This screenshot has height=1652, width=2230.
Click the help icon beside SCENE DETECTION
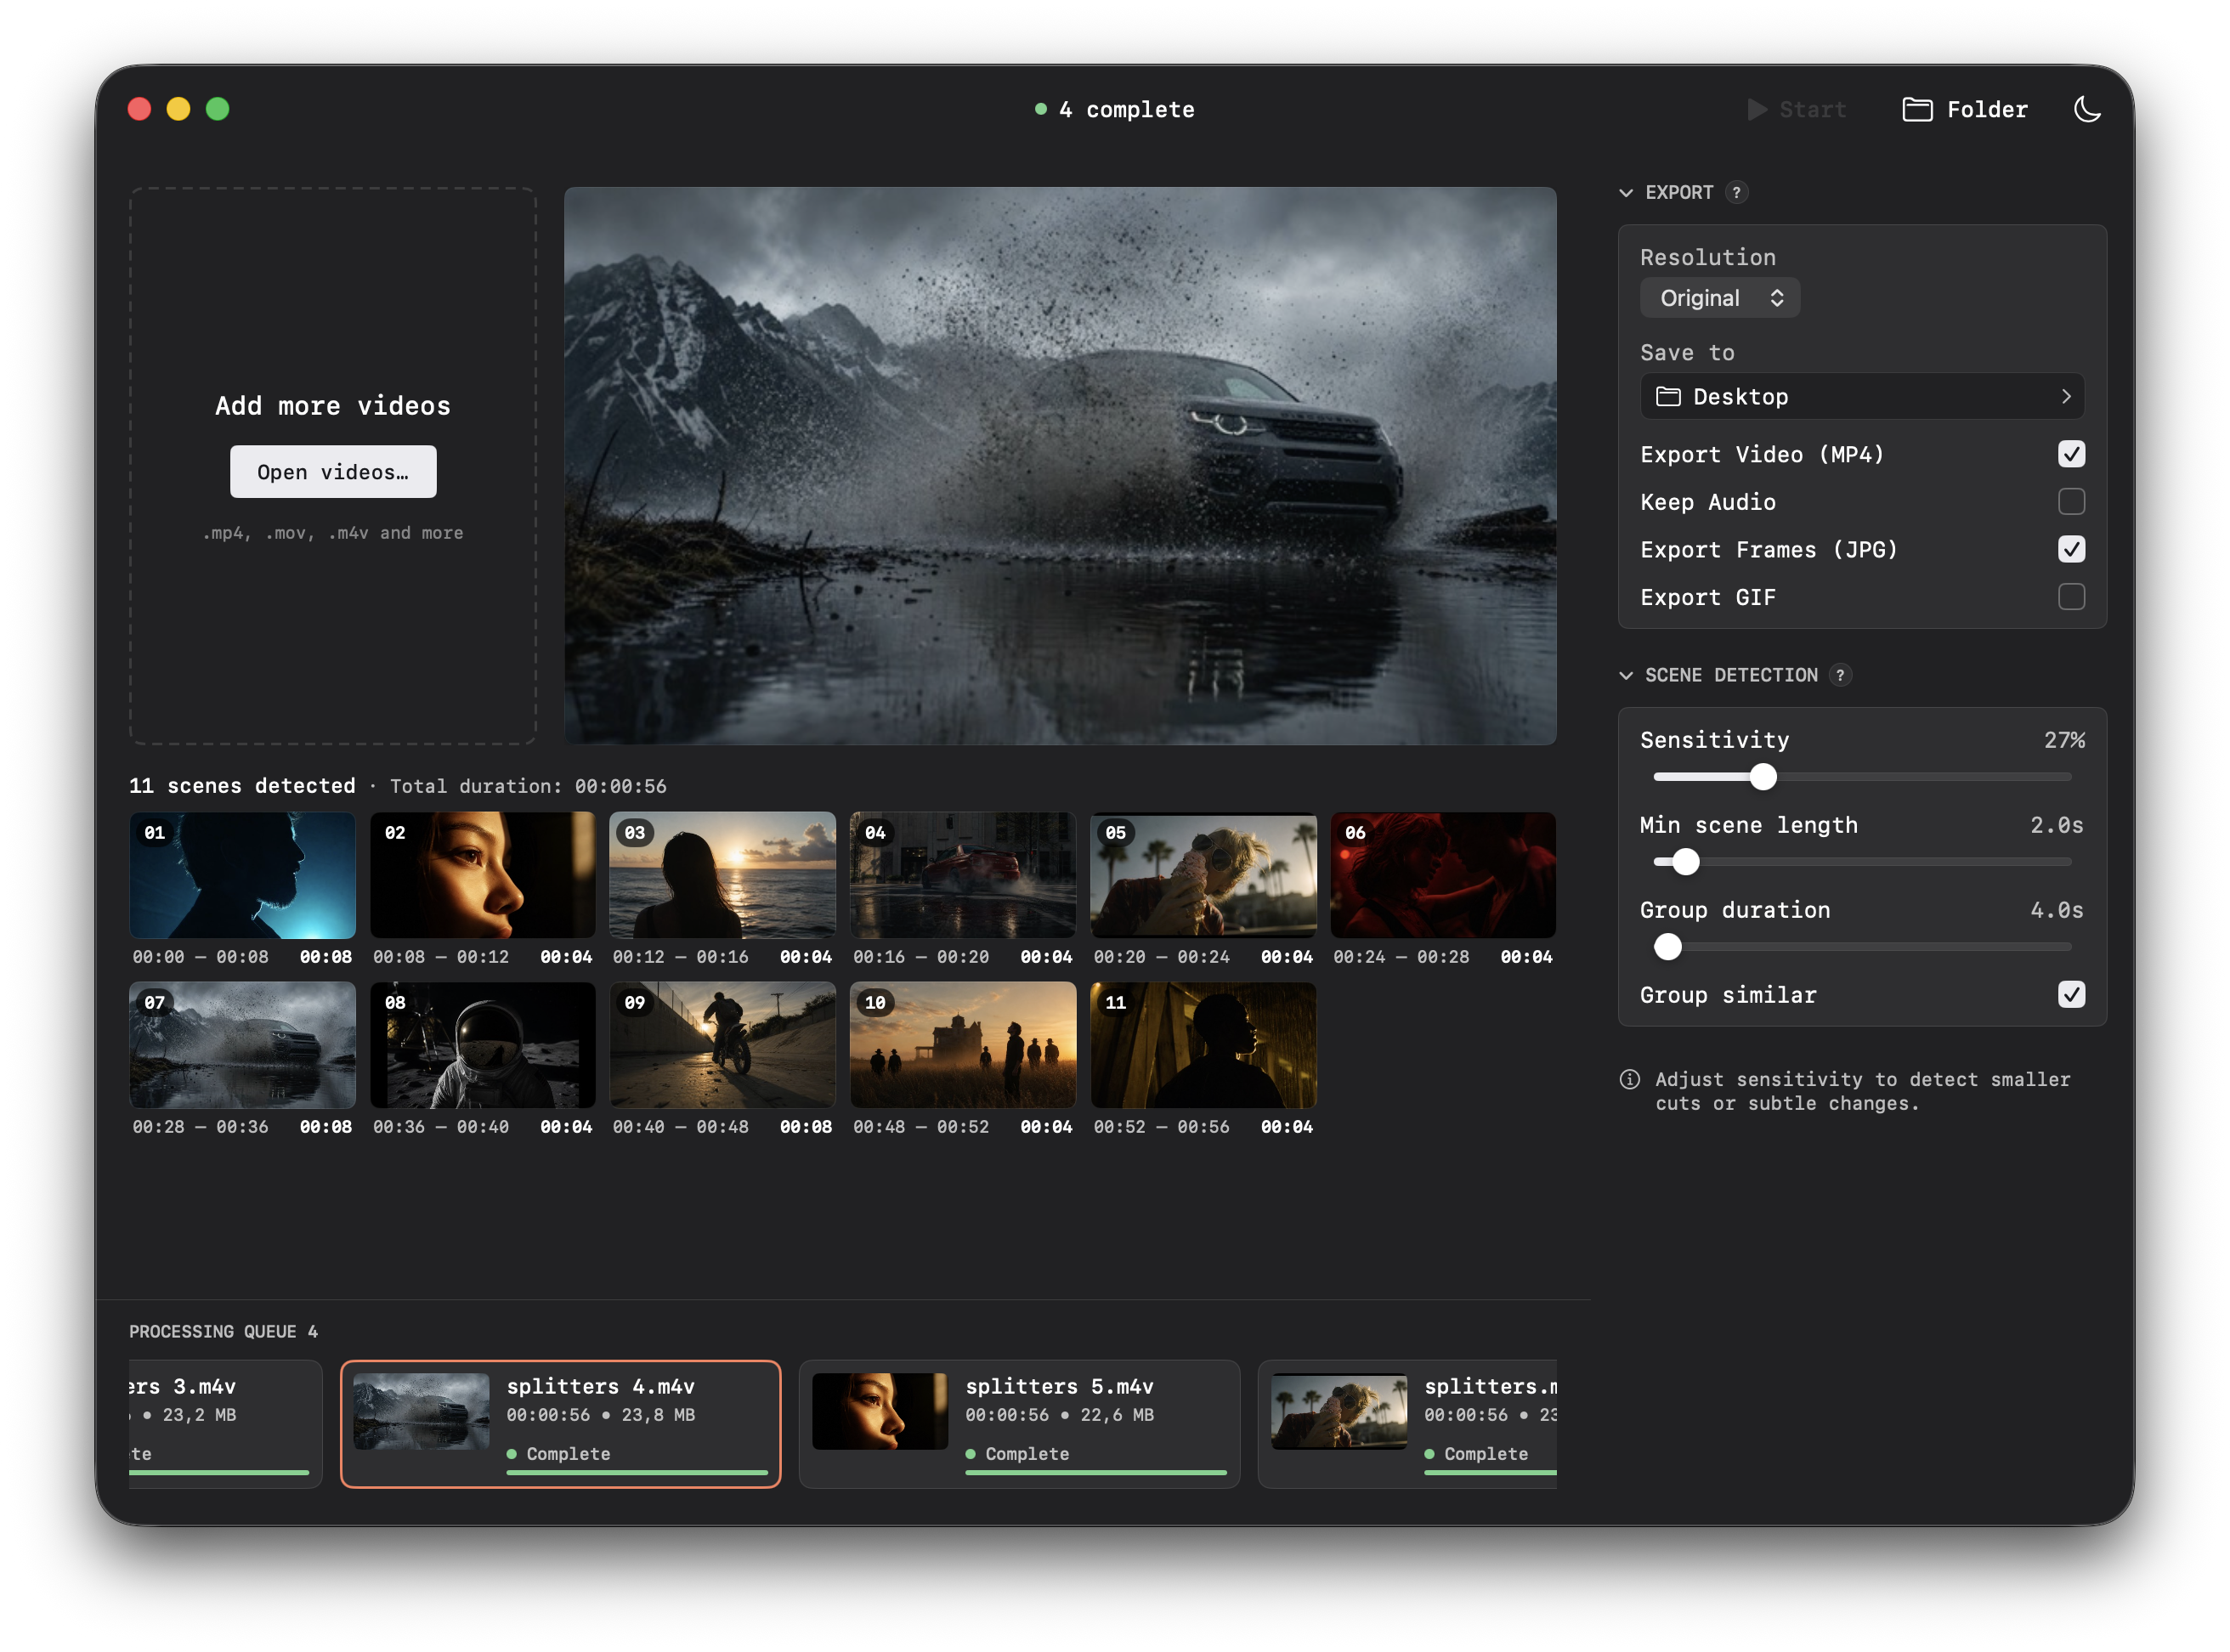pyautogui.click(x=1840, y=675)
